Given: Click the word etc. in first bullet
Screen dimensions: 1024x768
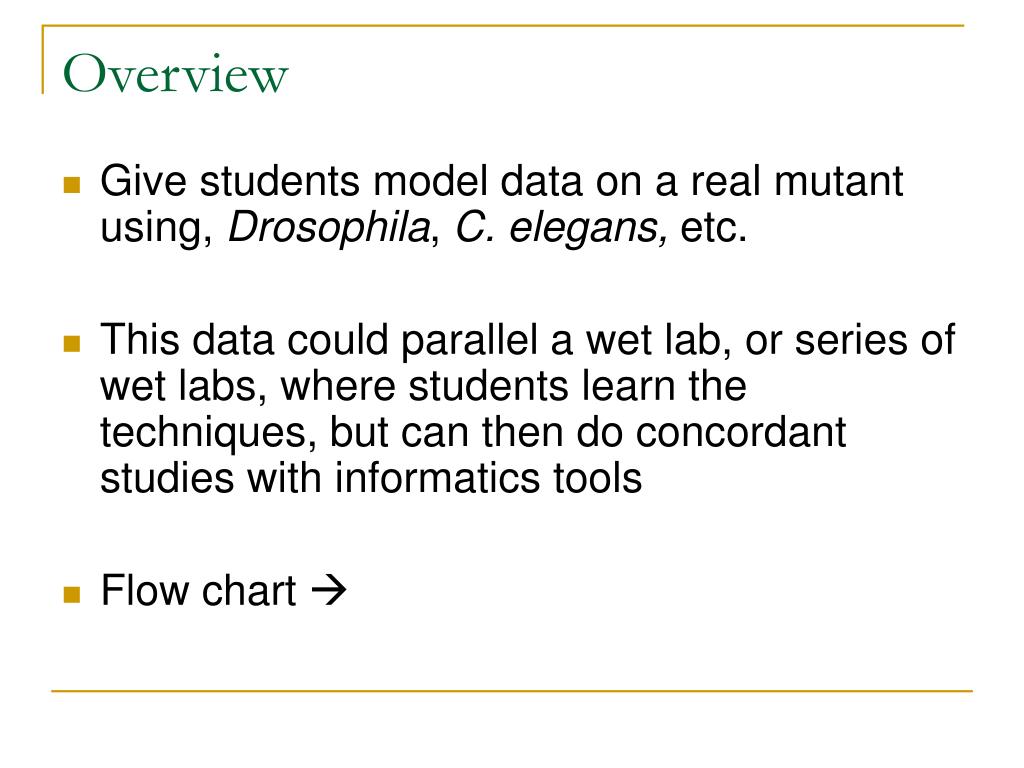Looking at the screenshot, I should [x=714, y=229].
